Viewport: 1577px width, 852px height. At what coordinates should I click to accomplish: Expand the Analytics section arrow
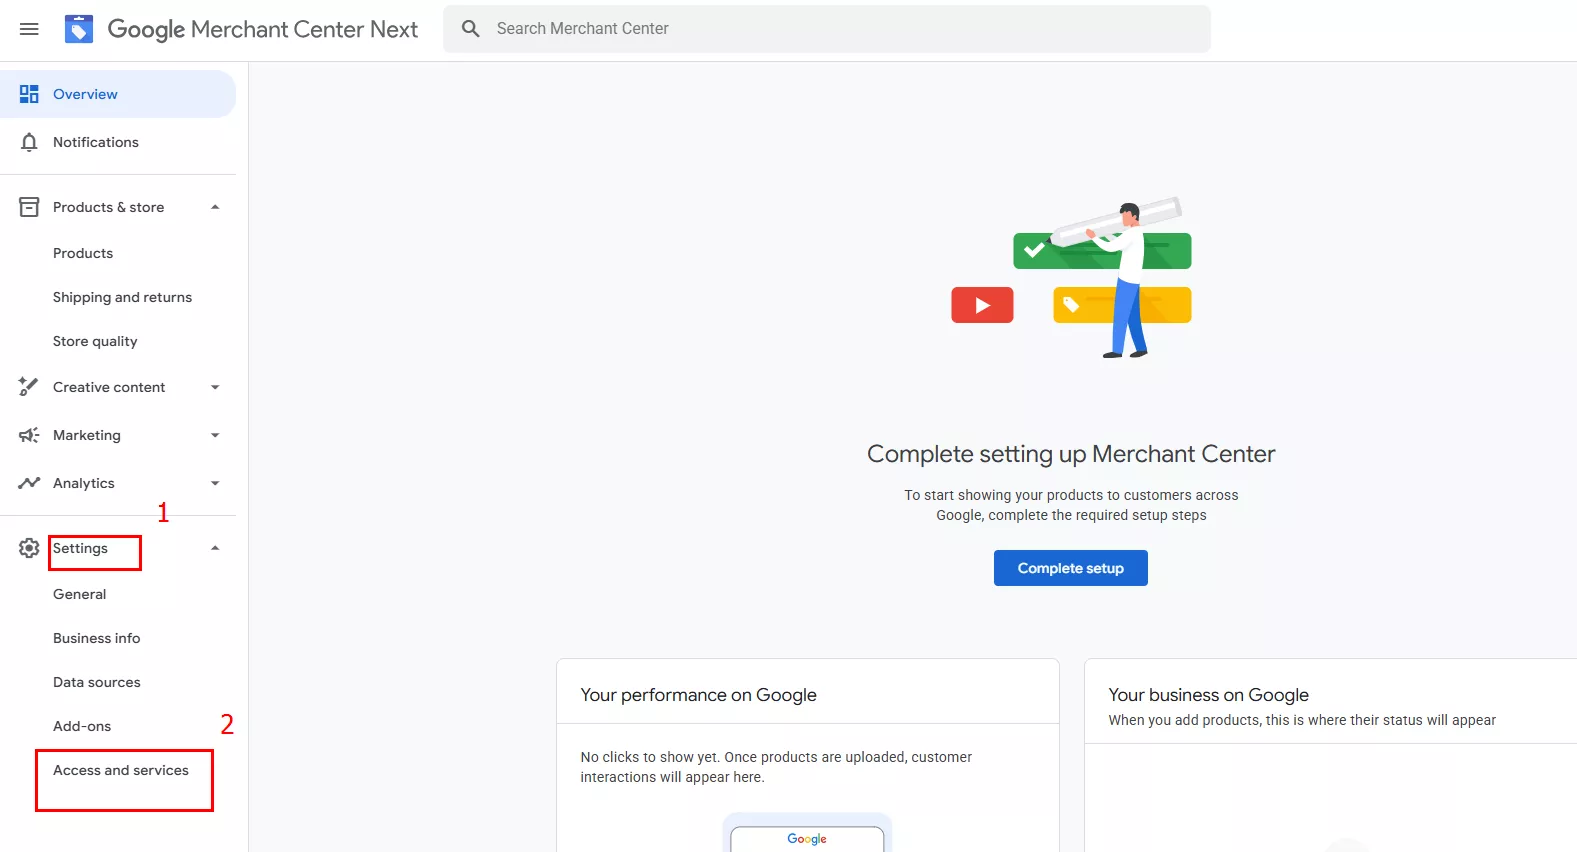(x=215, y=483)
